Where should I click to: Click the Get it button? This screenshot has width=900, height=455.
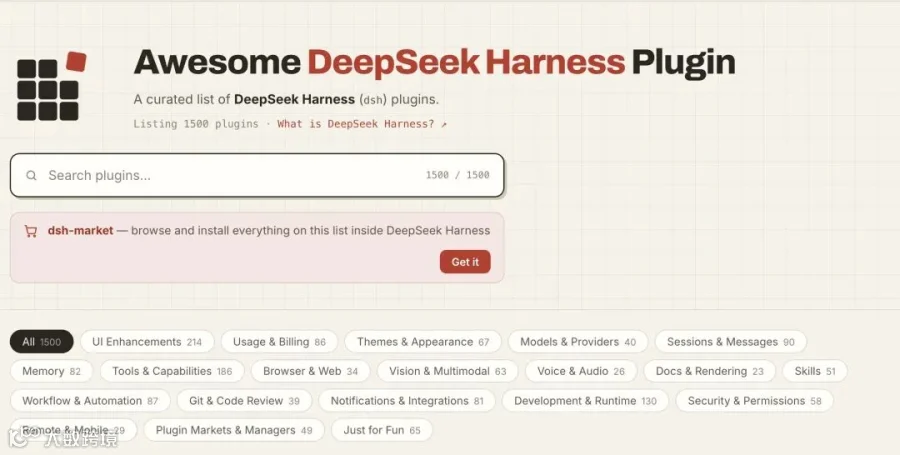[465, 262]
